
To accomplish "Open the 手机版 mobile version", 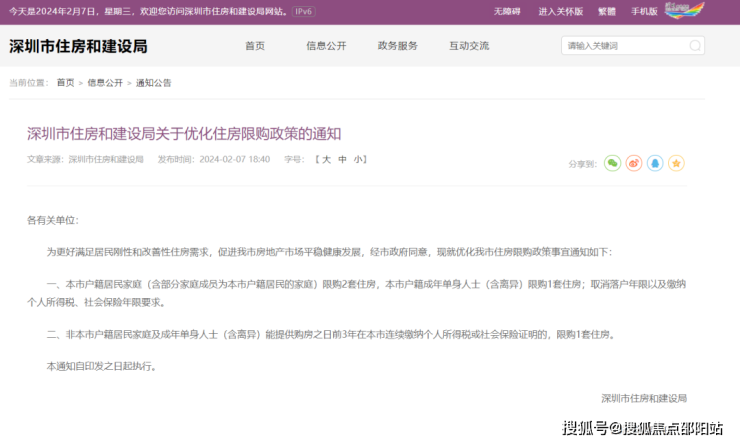I will pos(644,11).
